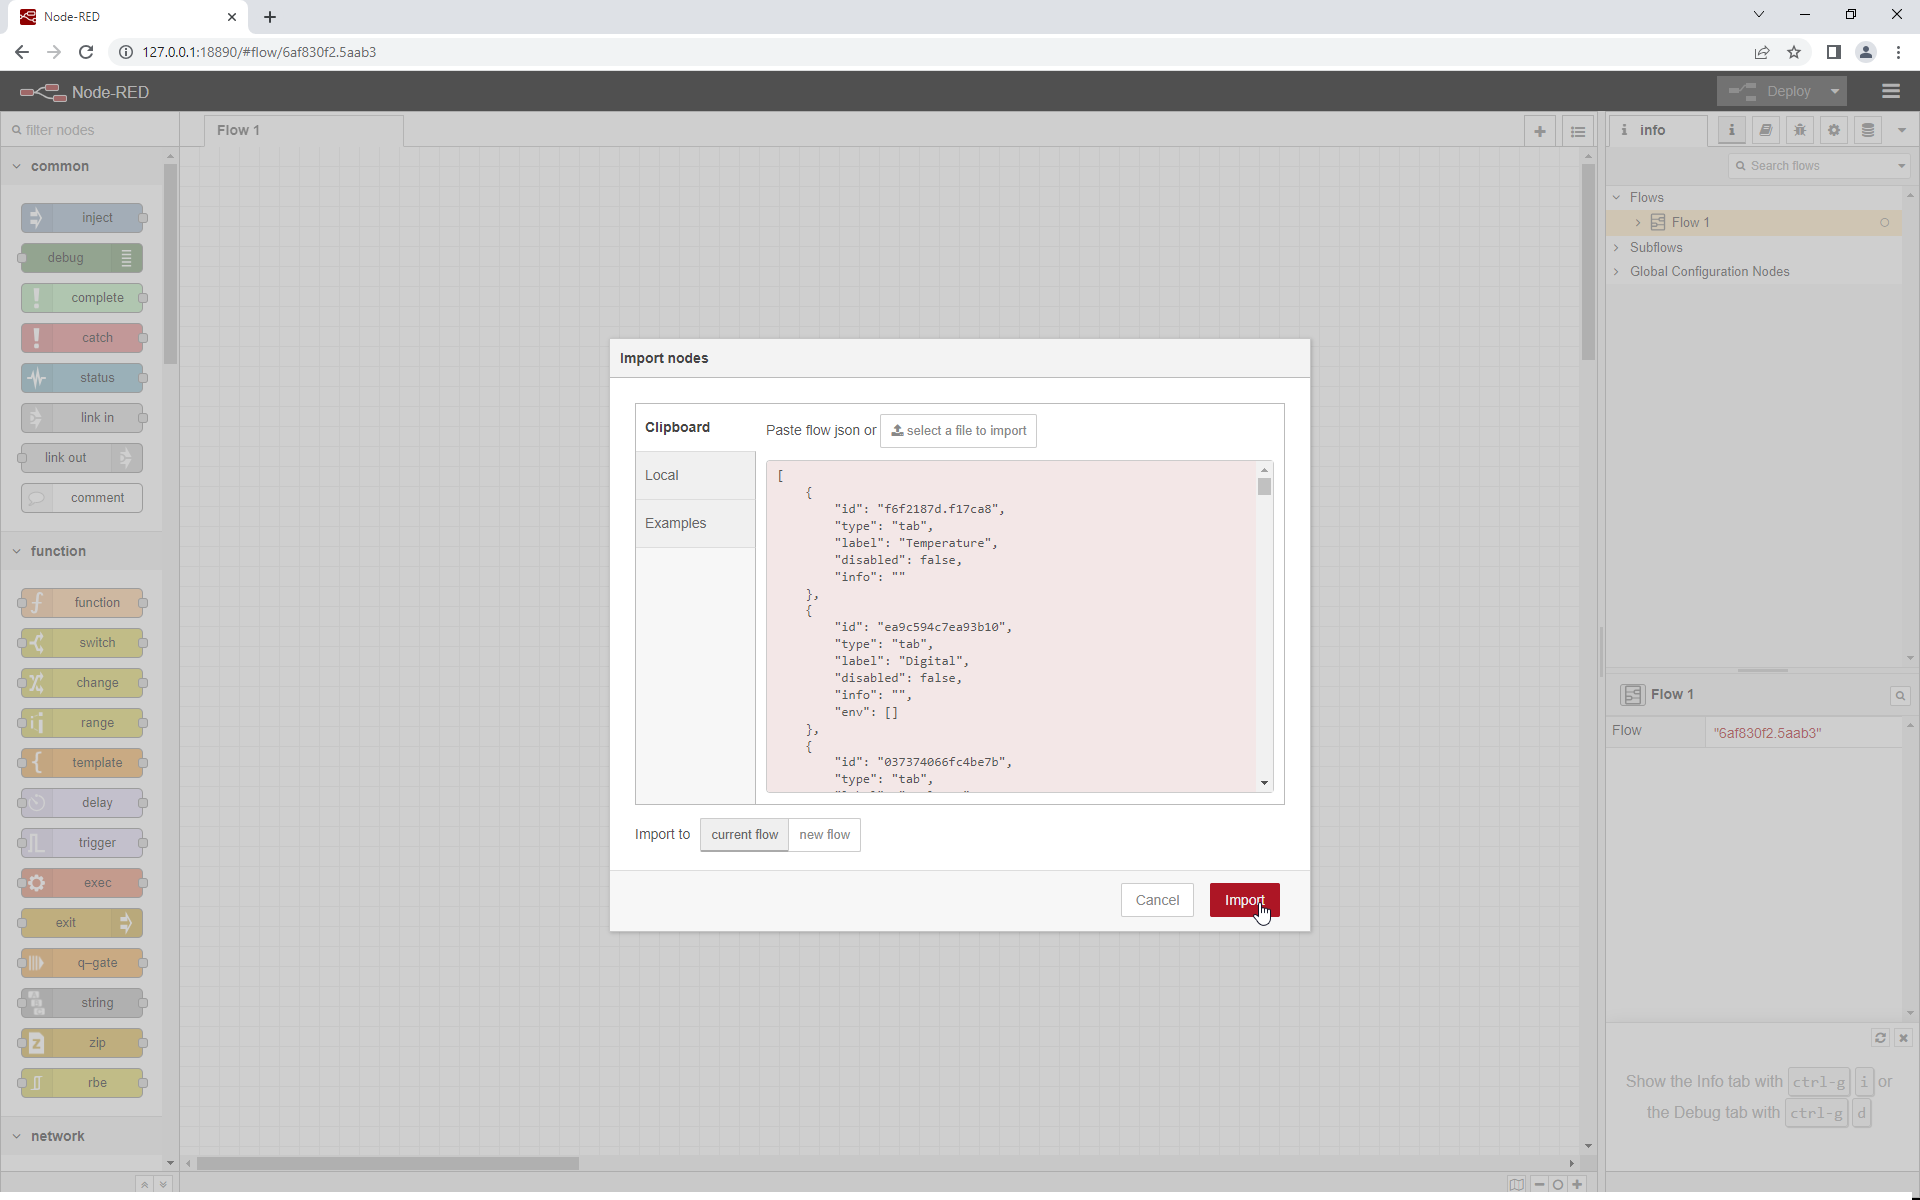Open the Search flows options dropdown
This screenshot has height=1200, width=1920.
1901,166
